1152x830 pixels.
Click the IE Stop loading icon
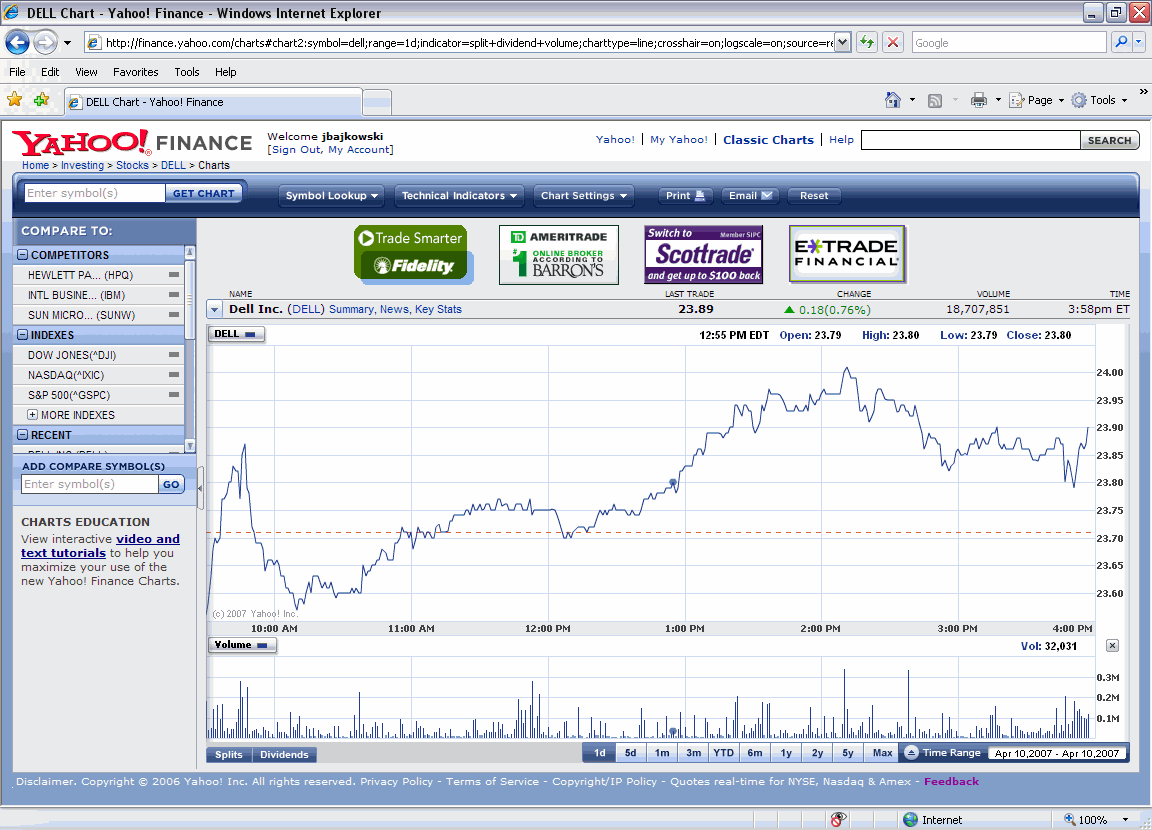pyautogui.click(x=893, y=42)
